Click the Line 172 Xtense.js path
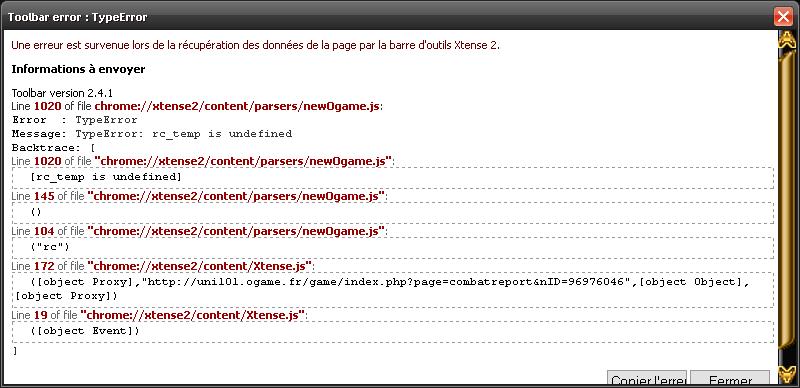The width and height of the screenshot is (800, 388). coord(199,266)
